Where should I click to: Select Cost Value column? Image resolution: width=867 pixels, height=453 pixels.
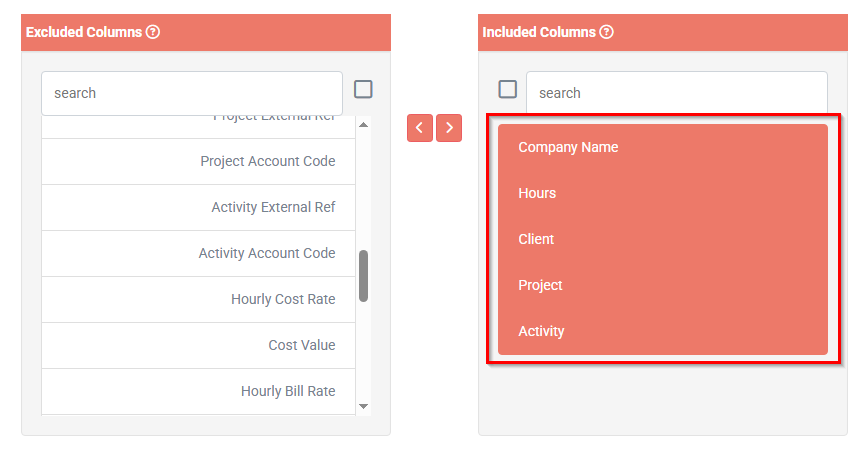pos(199,345)
